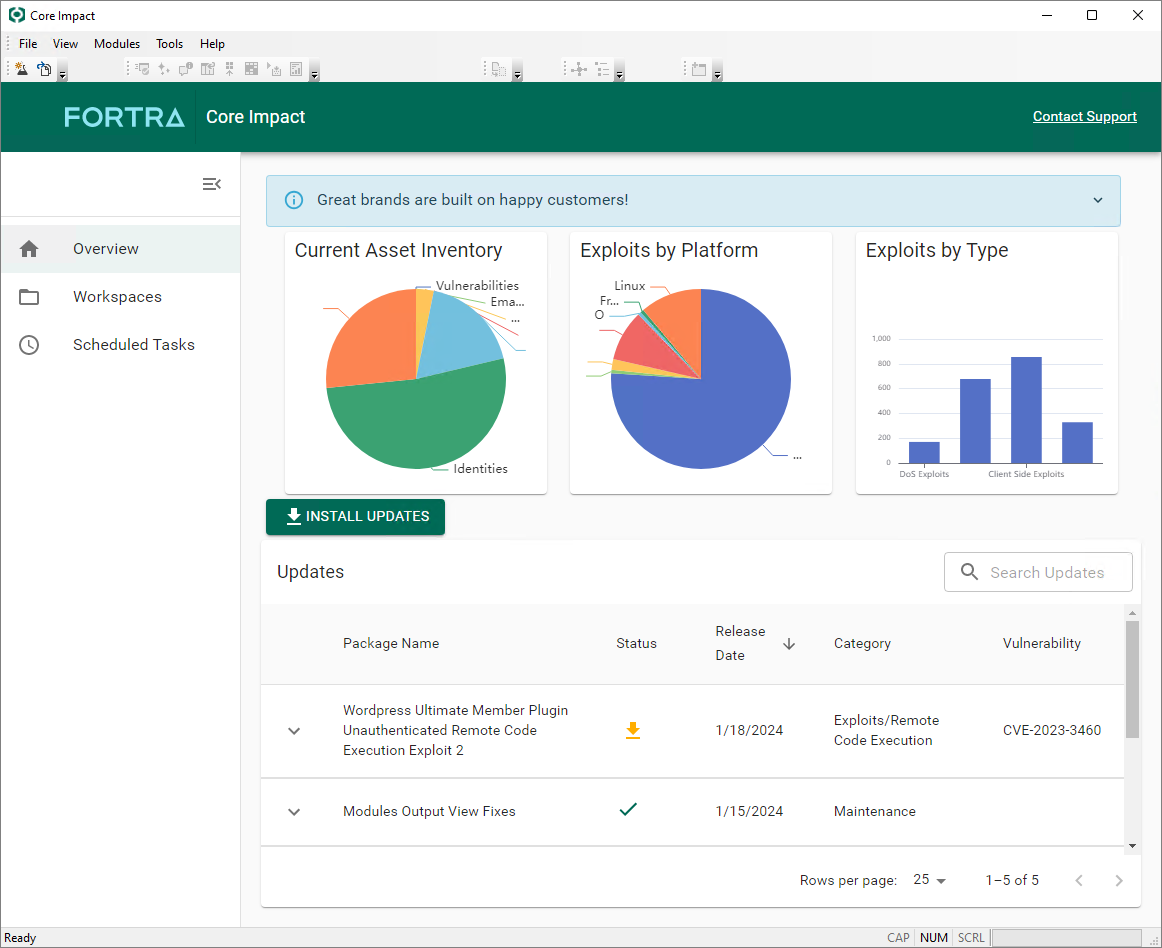The width and height of the screenshot is (1162, 948).
Task: Expand the Wordpress Ultimate Member Plugin row
Action: [x=294, y=731]
